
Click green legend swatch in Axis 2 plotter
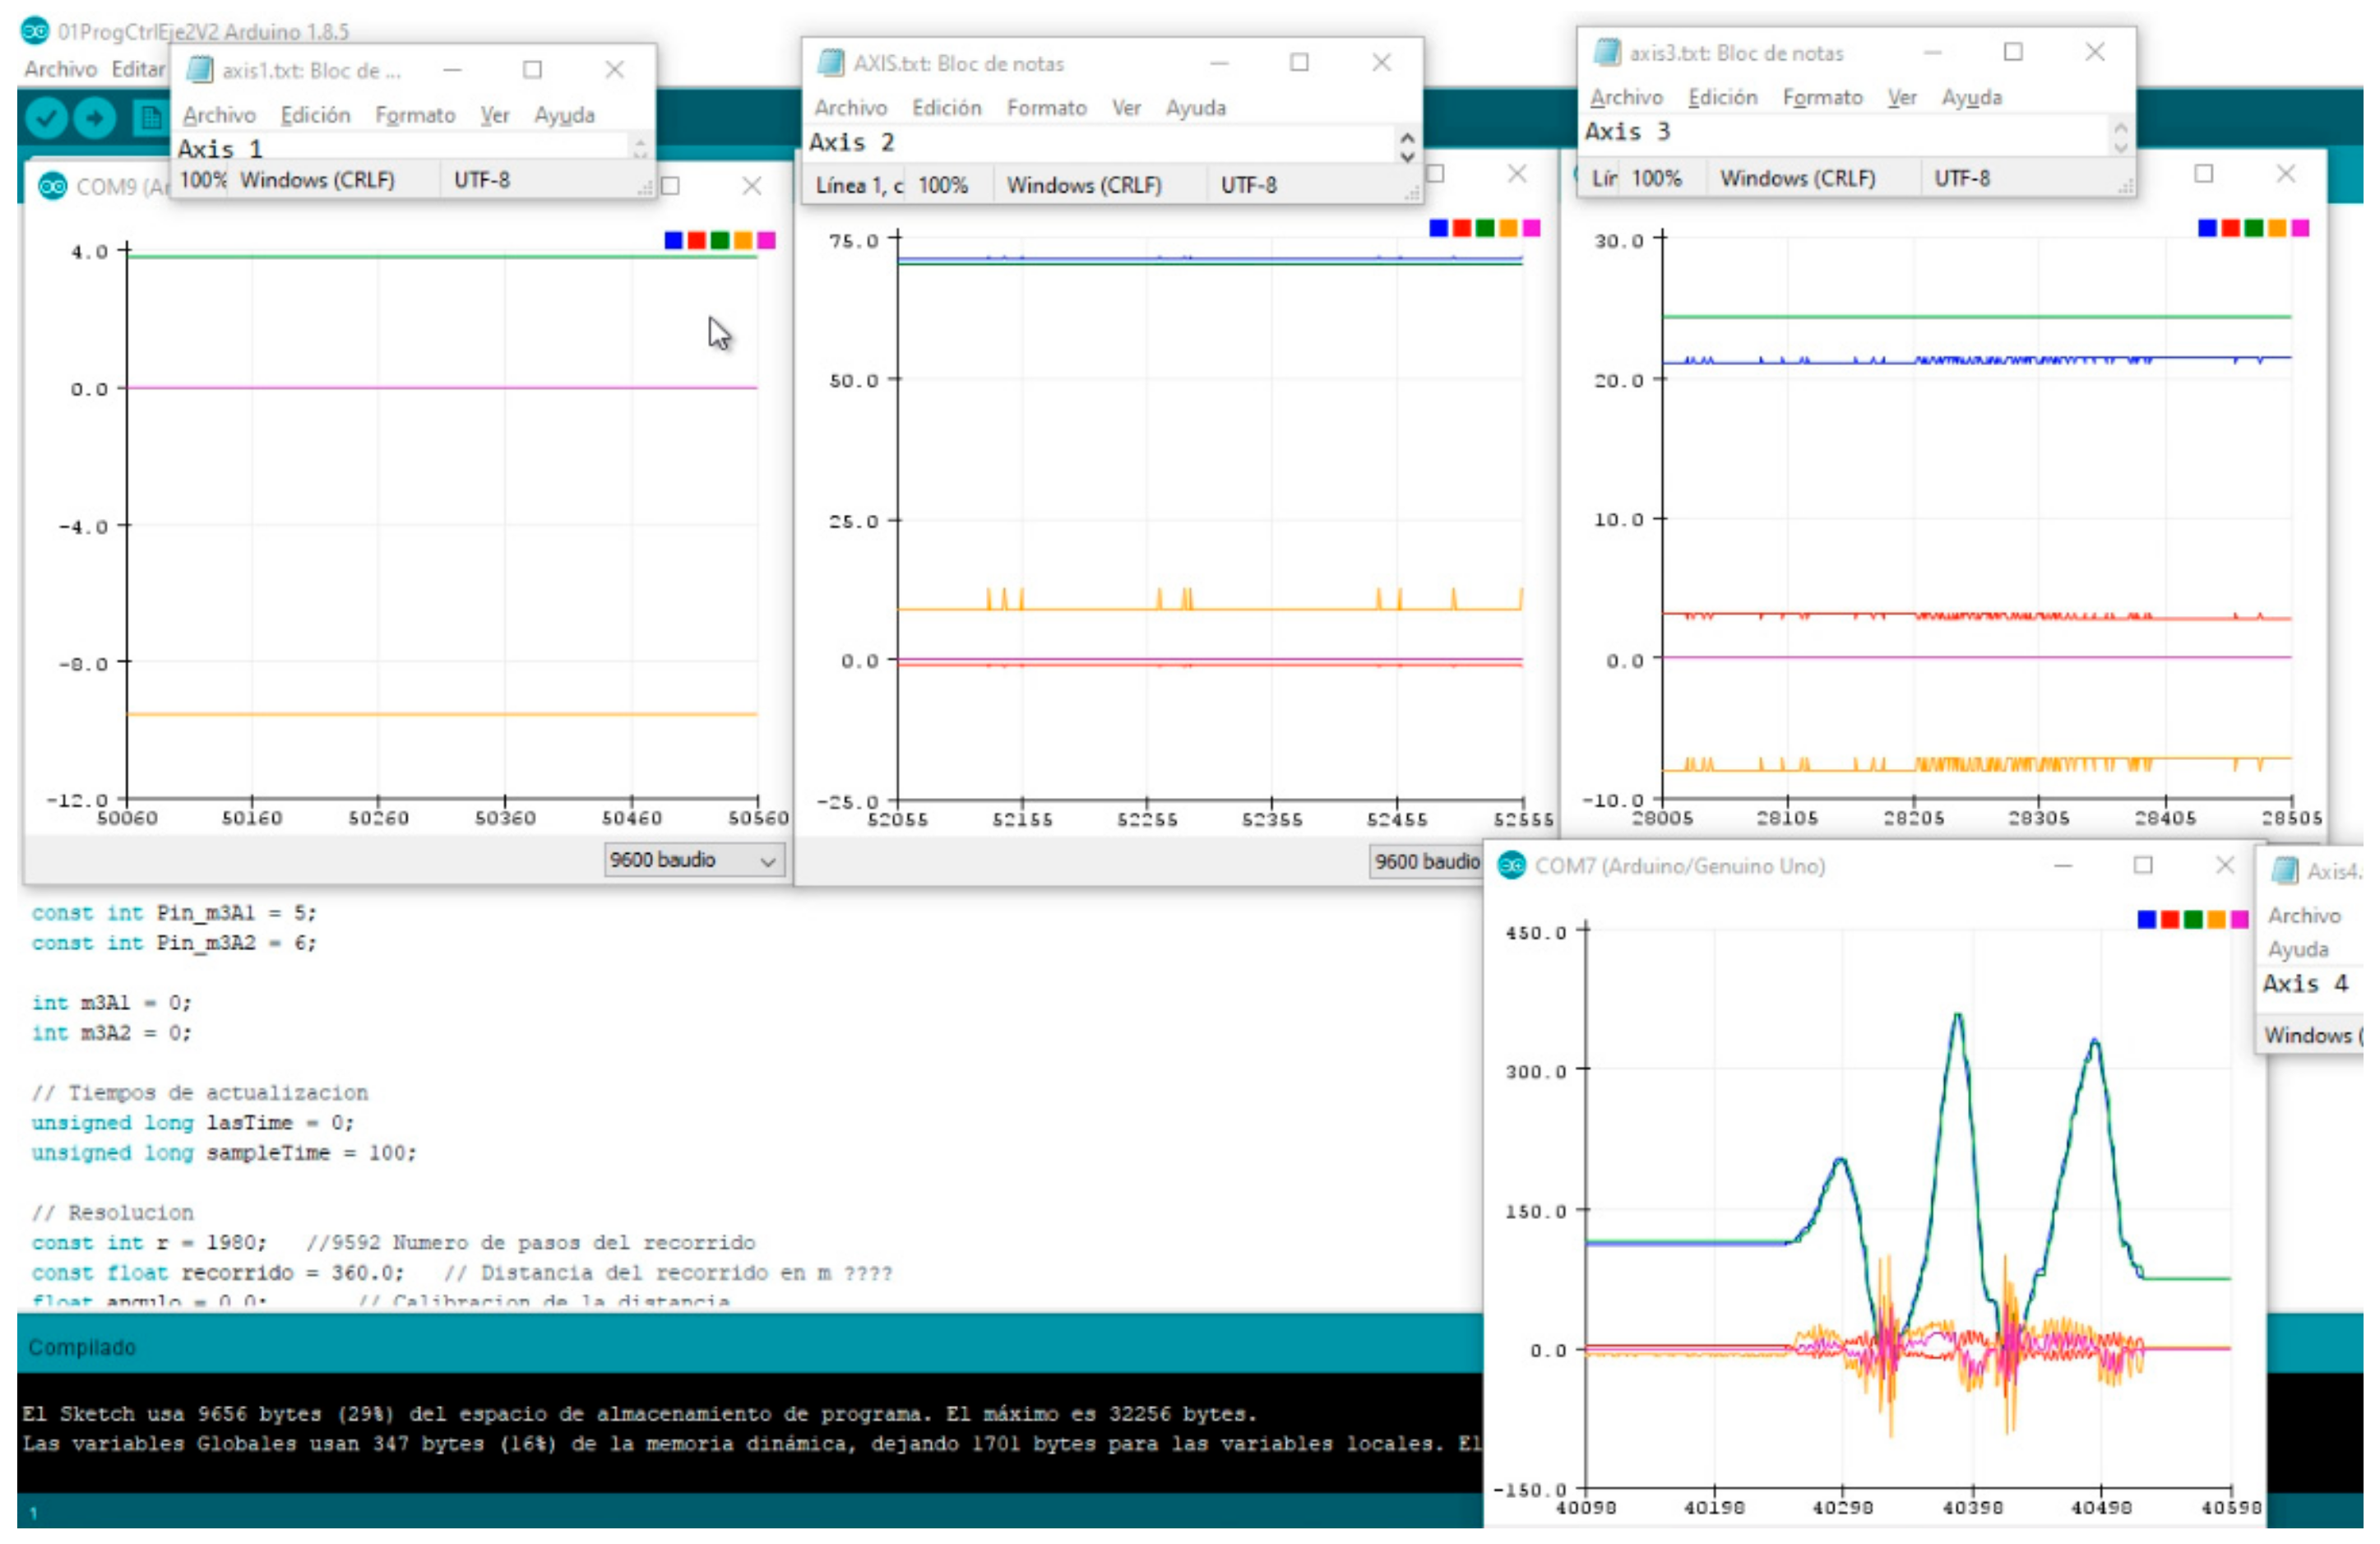(1485, 228)
